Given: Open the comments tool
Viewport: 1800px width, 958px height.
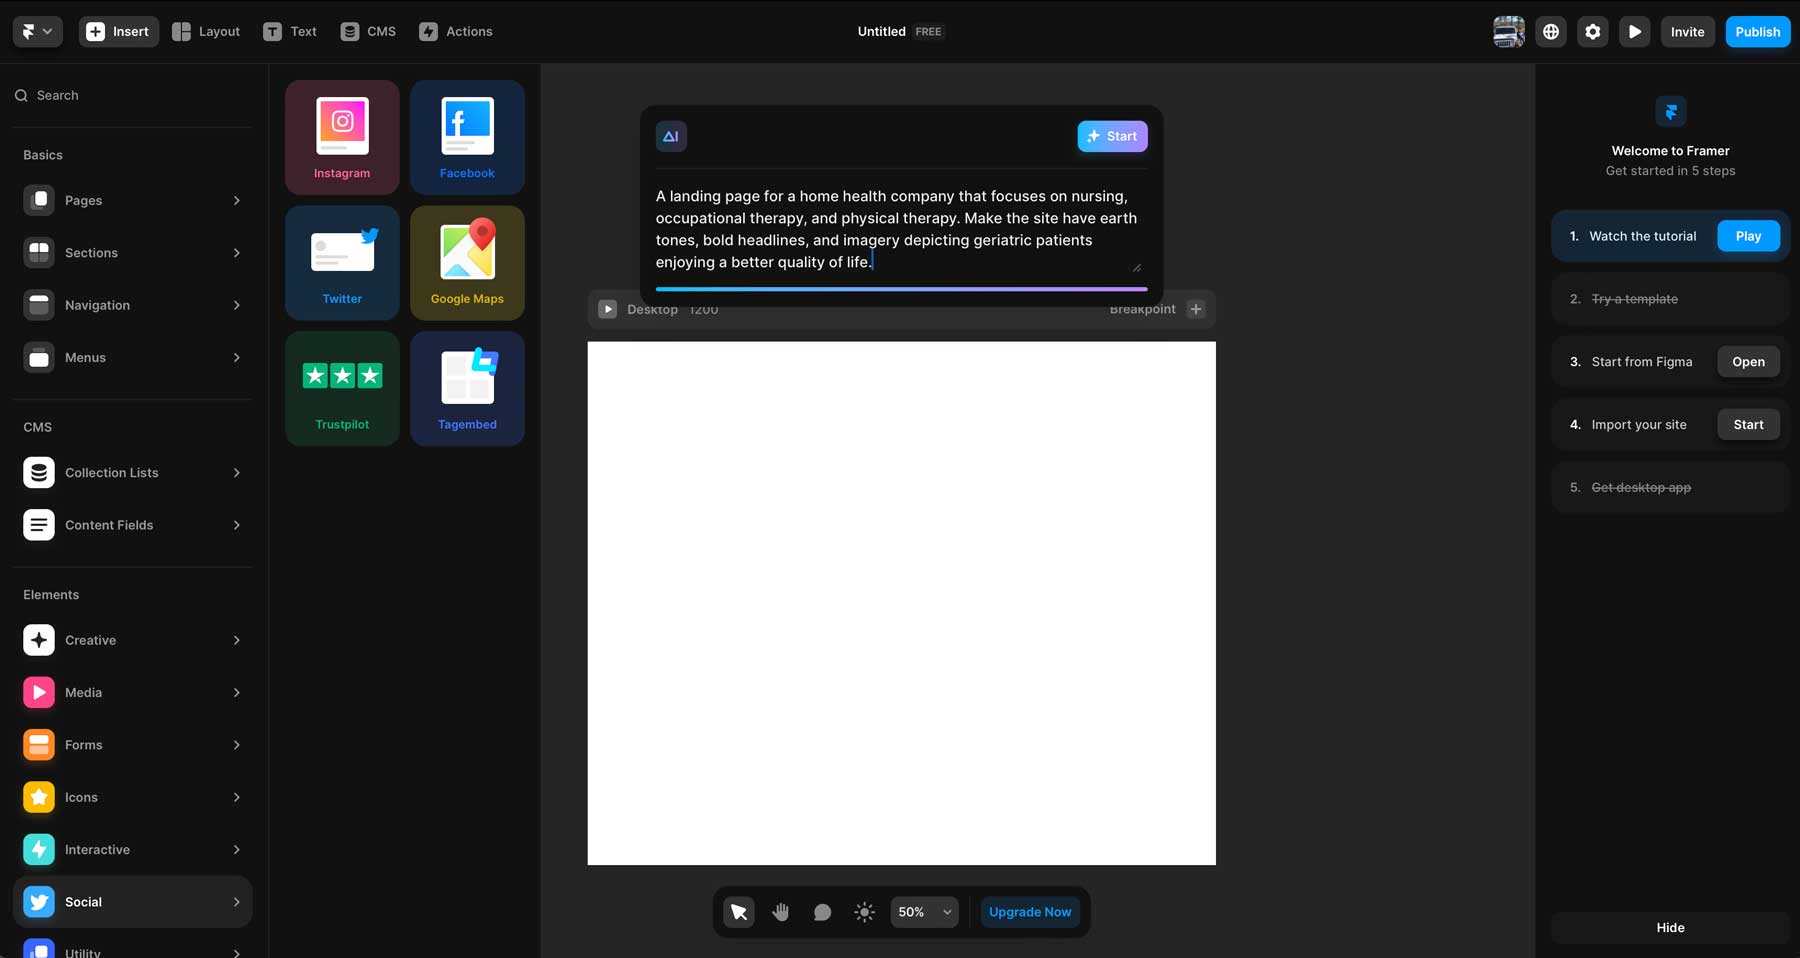Looking at the screenshot, I should coord(822,911).
